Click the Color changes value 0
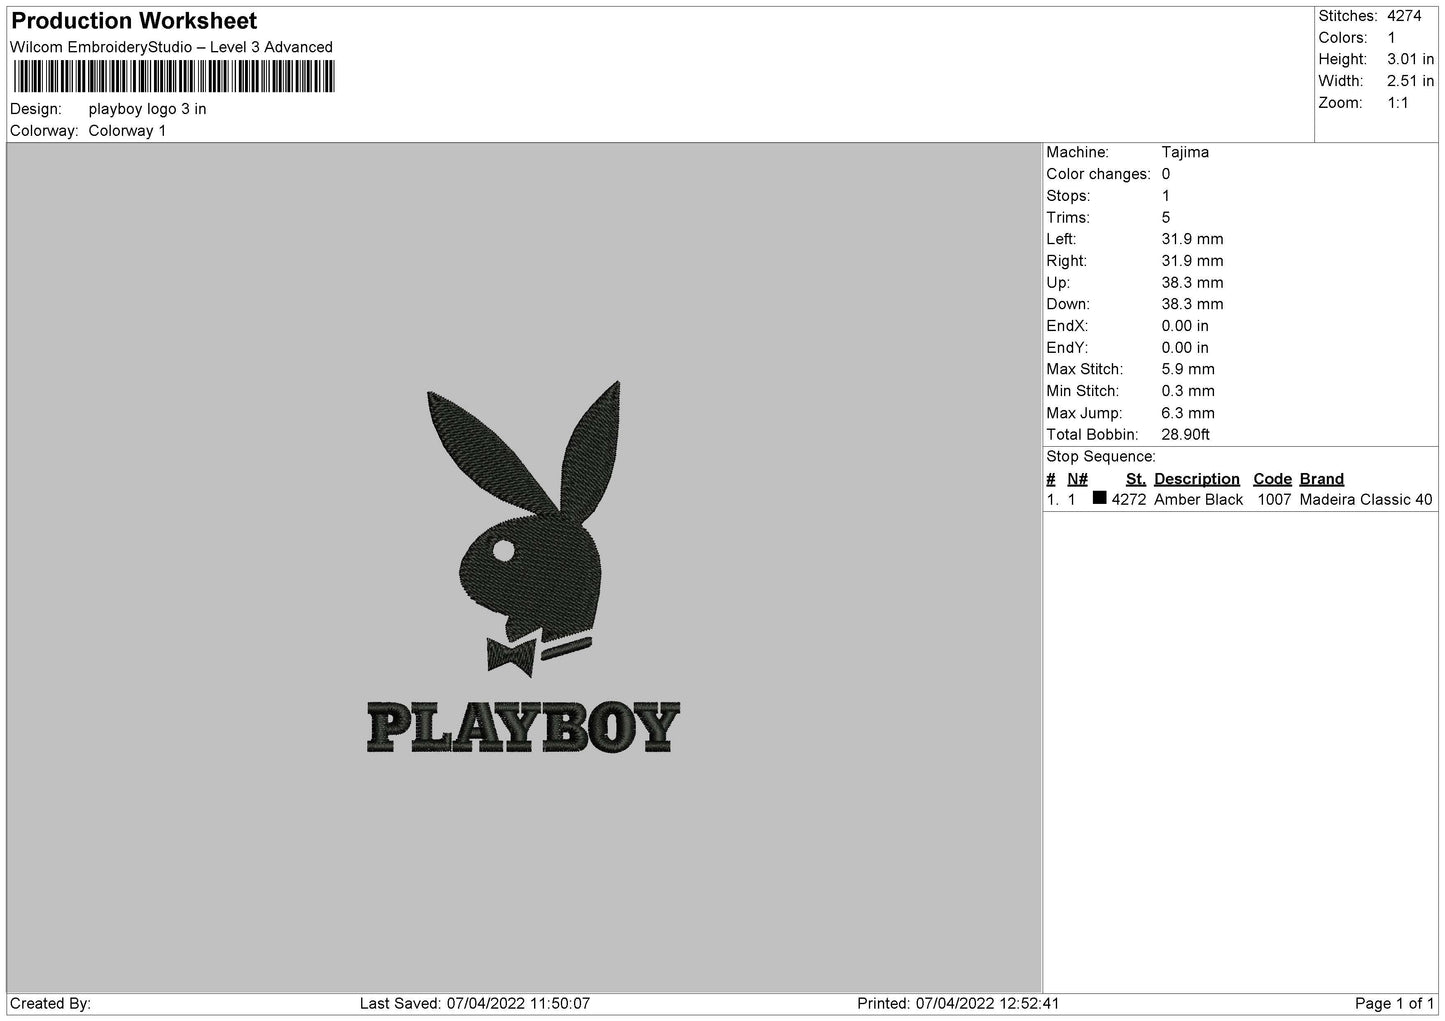The width and height of the screenshot is (1445, 1021). 1166,174
